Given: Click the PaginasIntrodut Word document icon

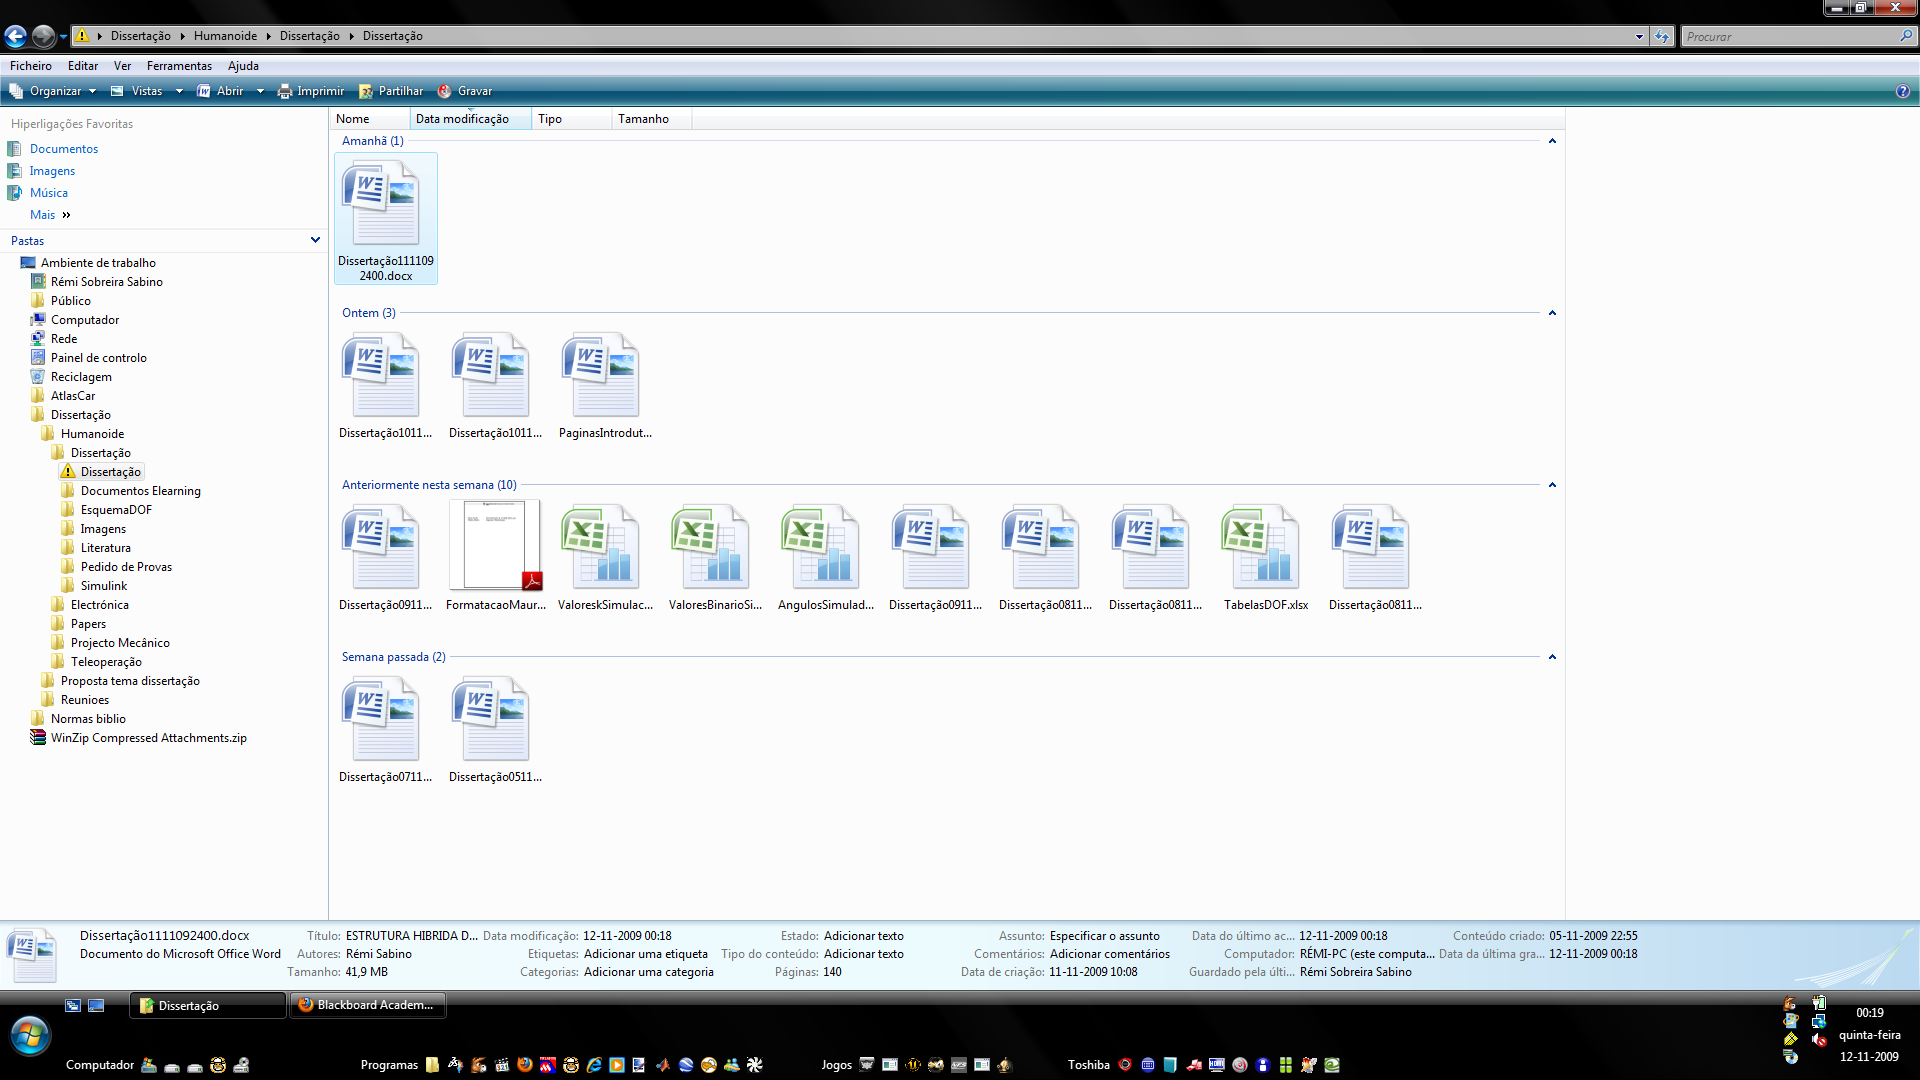Looking at the screenshot, I should coord(601,375).
